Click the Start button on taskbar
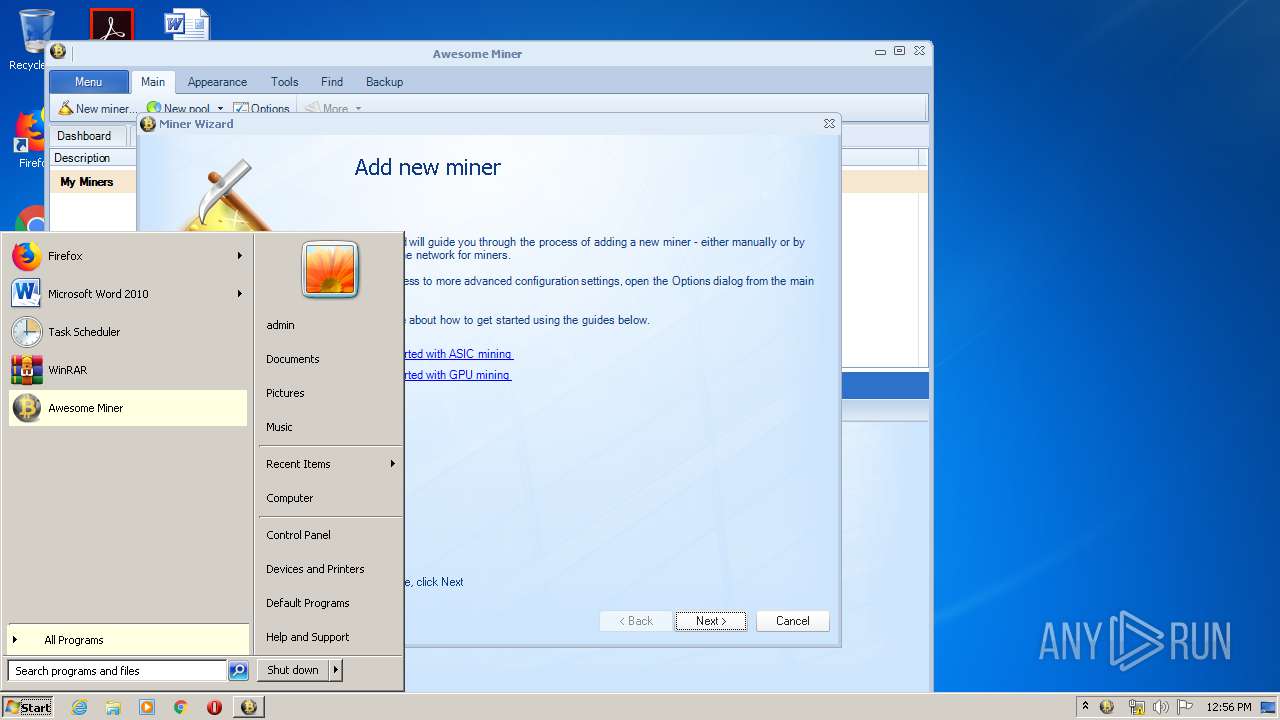The height and width of the screenshot is (720, 1280). click(28, 707)
